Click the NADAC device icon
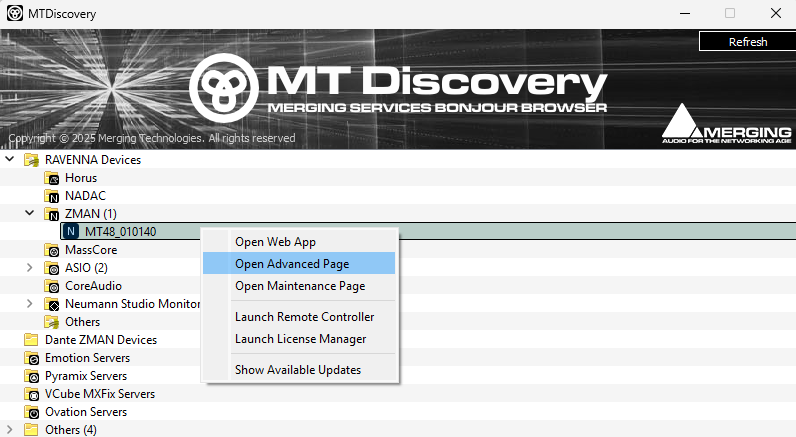The height and width of the screenshot is (437, 796). (x=52, y=196)
